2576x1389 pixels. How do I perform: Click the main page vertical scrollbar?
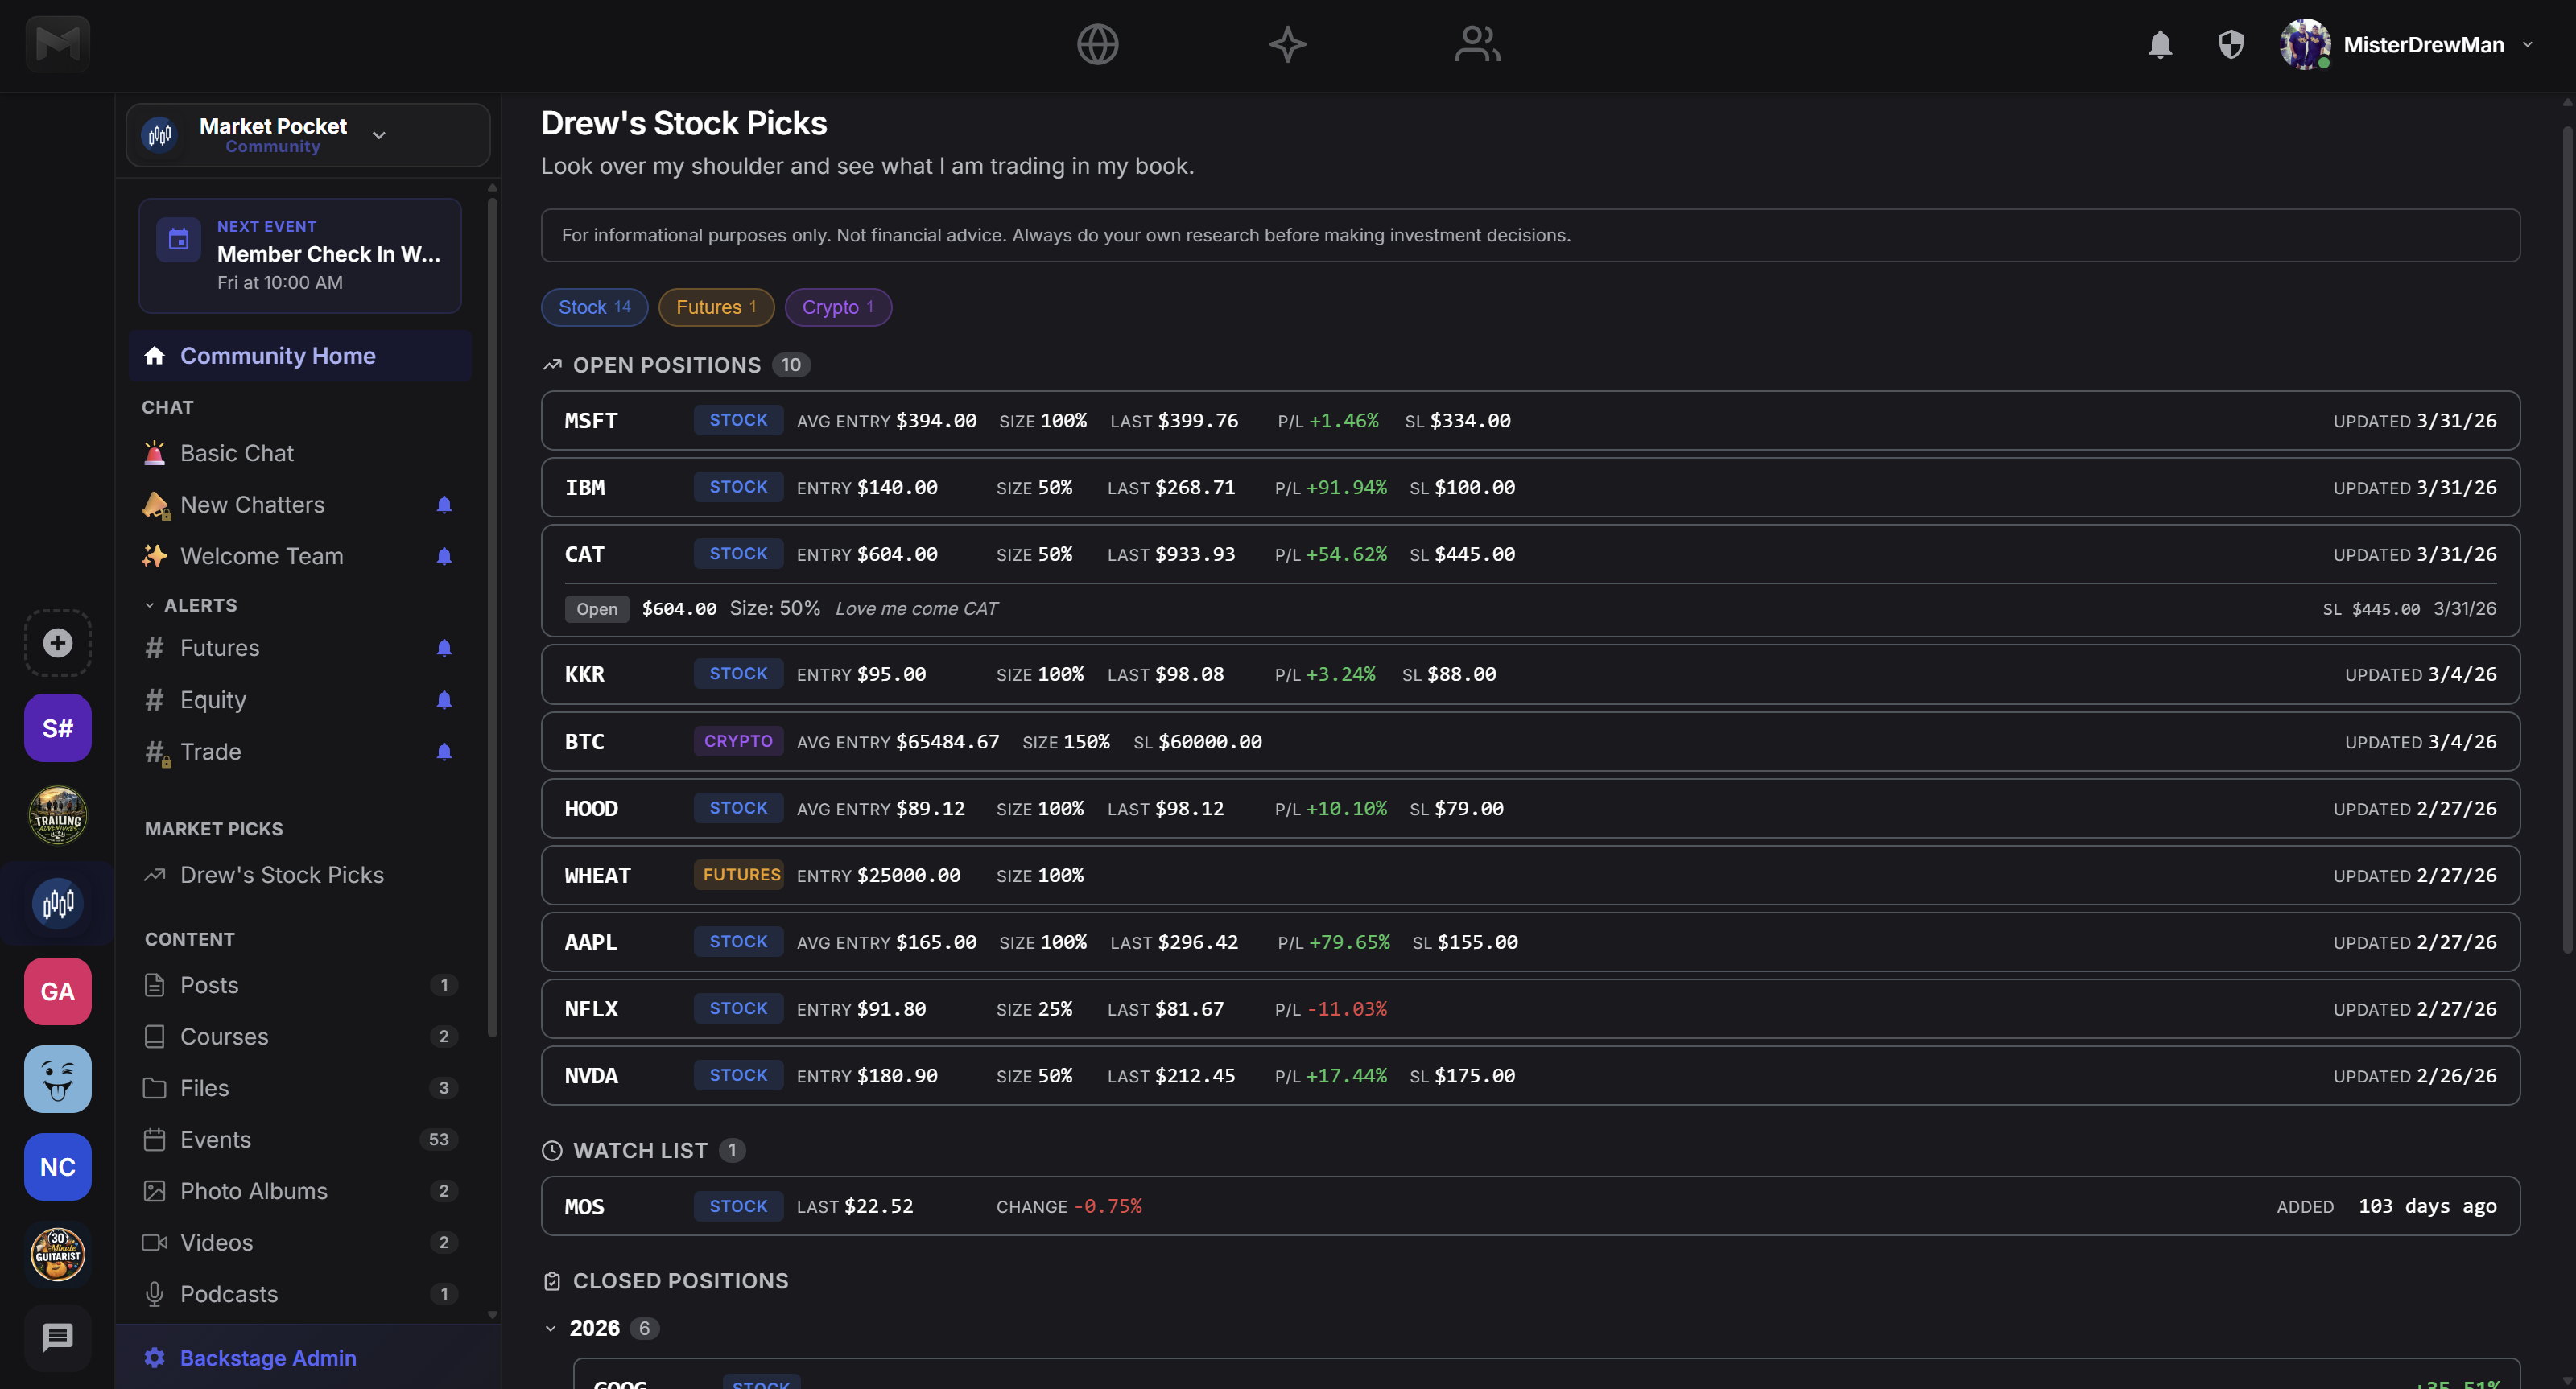pyautogui.click(x=2568, y=540)
